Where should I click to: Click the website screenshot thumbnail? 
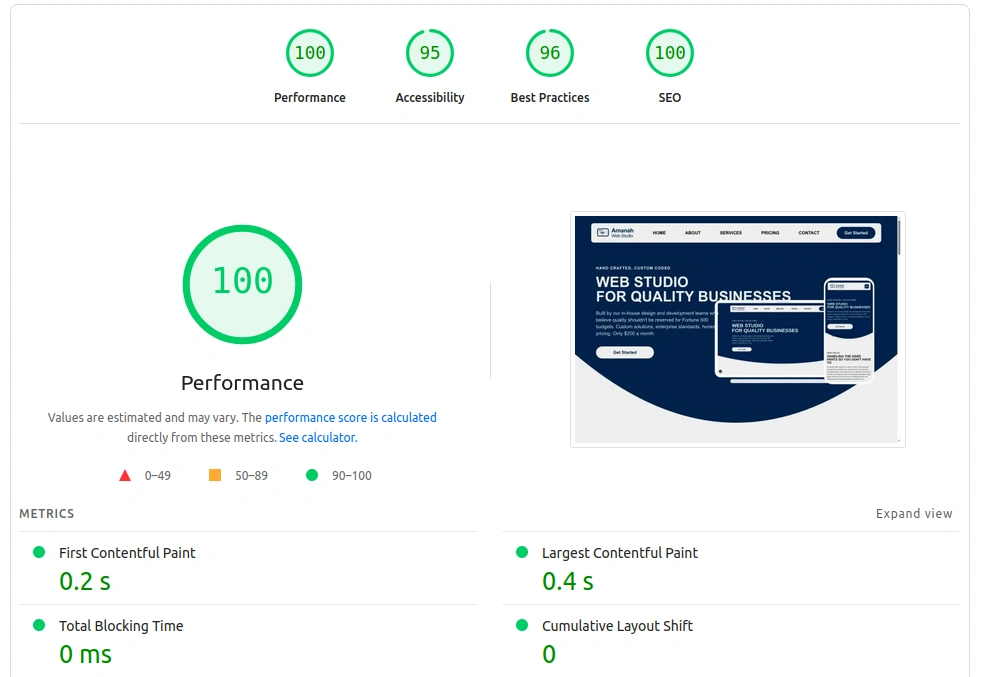click(738, 329)
